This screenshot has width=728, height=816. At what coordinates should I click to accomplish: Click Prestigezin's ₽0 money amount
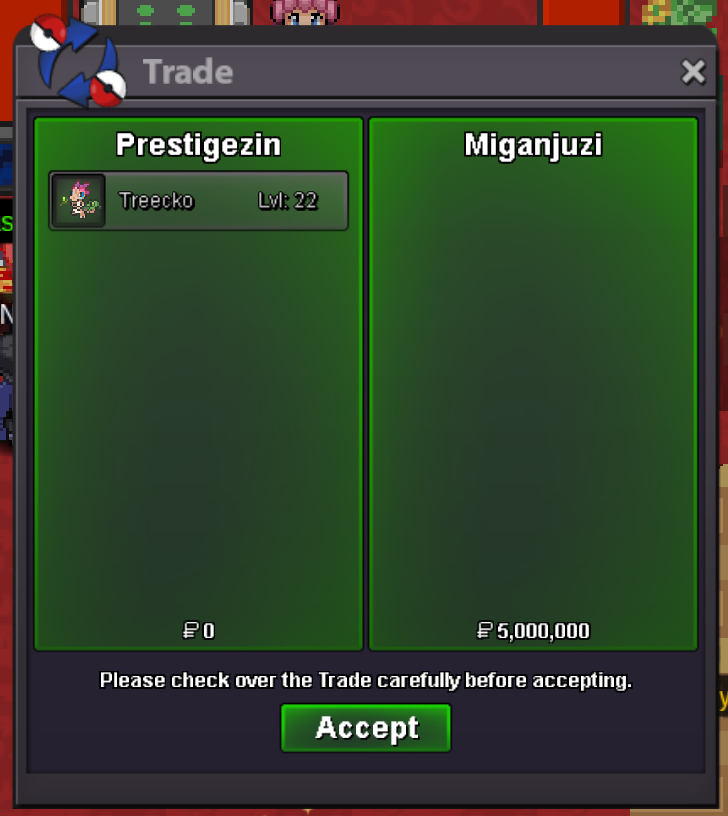(x=198, y=631)
